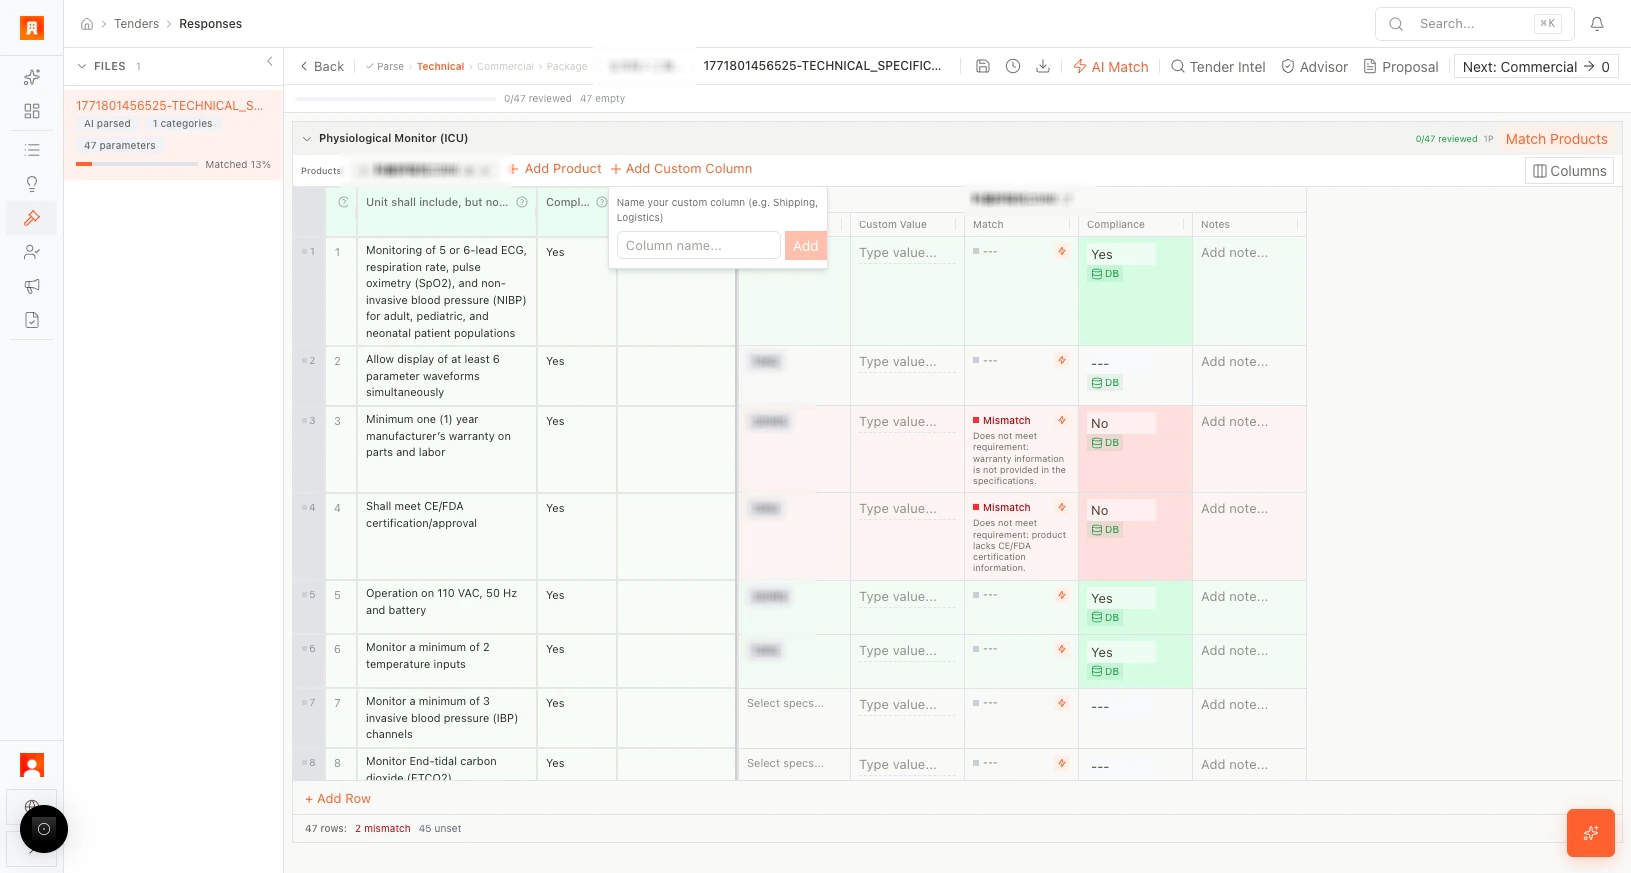Open the file-check sidebar icon
The image size is (1631, 873).
tap(32, 320)
